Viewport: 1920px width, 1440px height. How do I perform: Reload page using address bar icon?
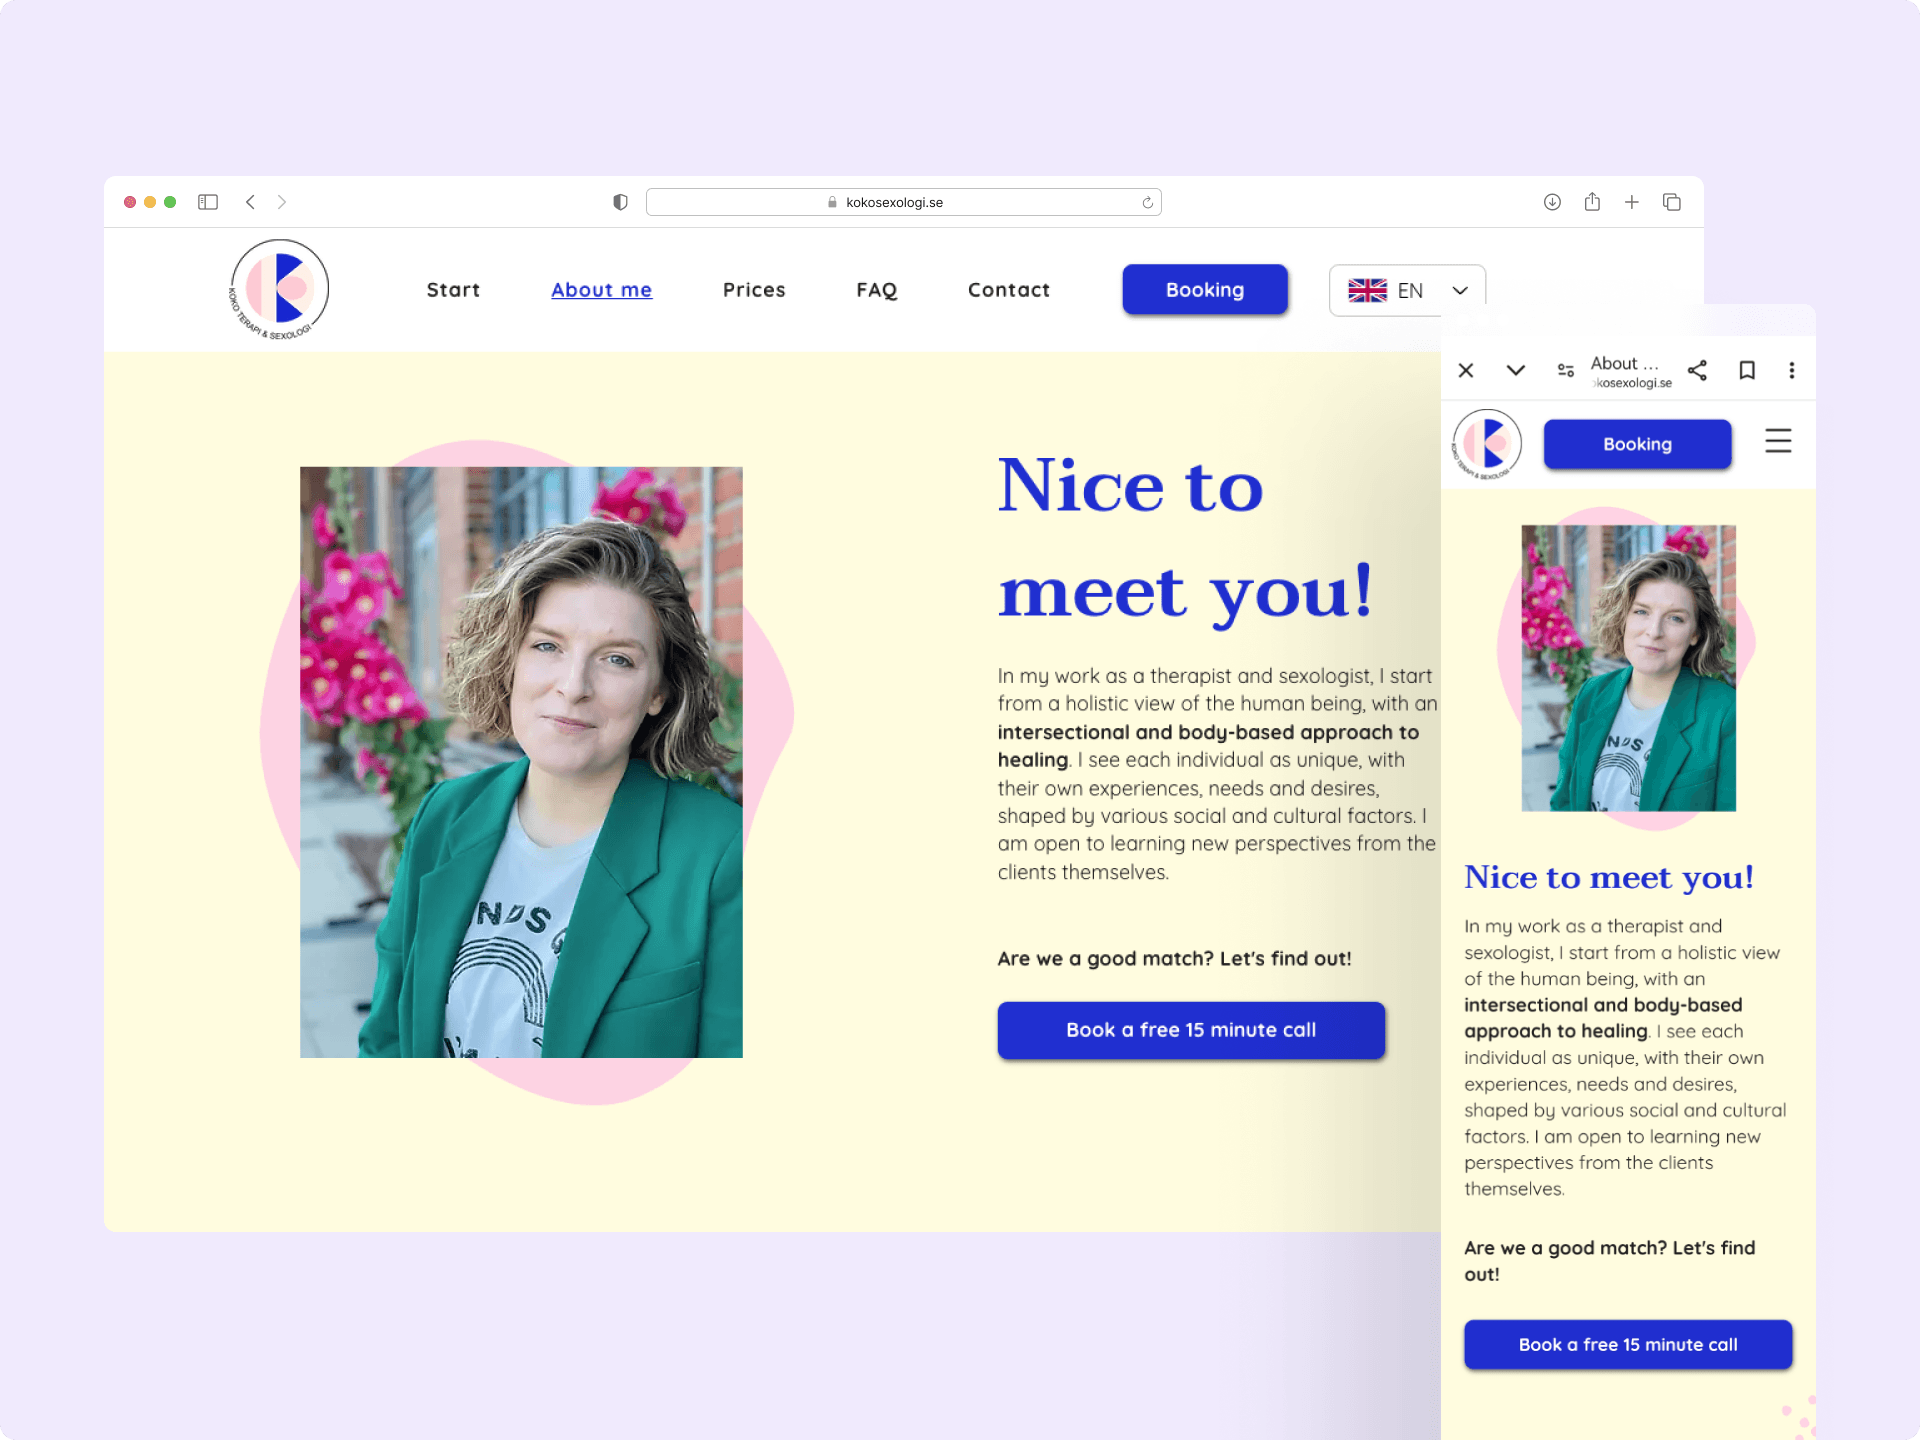pyautogui.click(x=1147, y=202)
